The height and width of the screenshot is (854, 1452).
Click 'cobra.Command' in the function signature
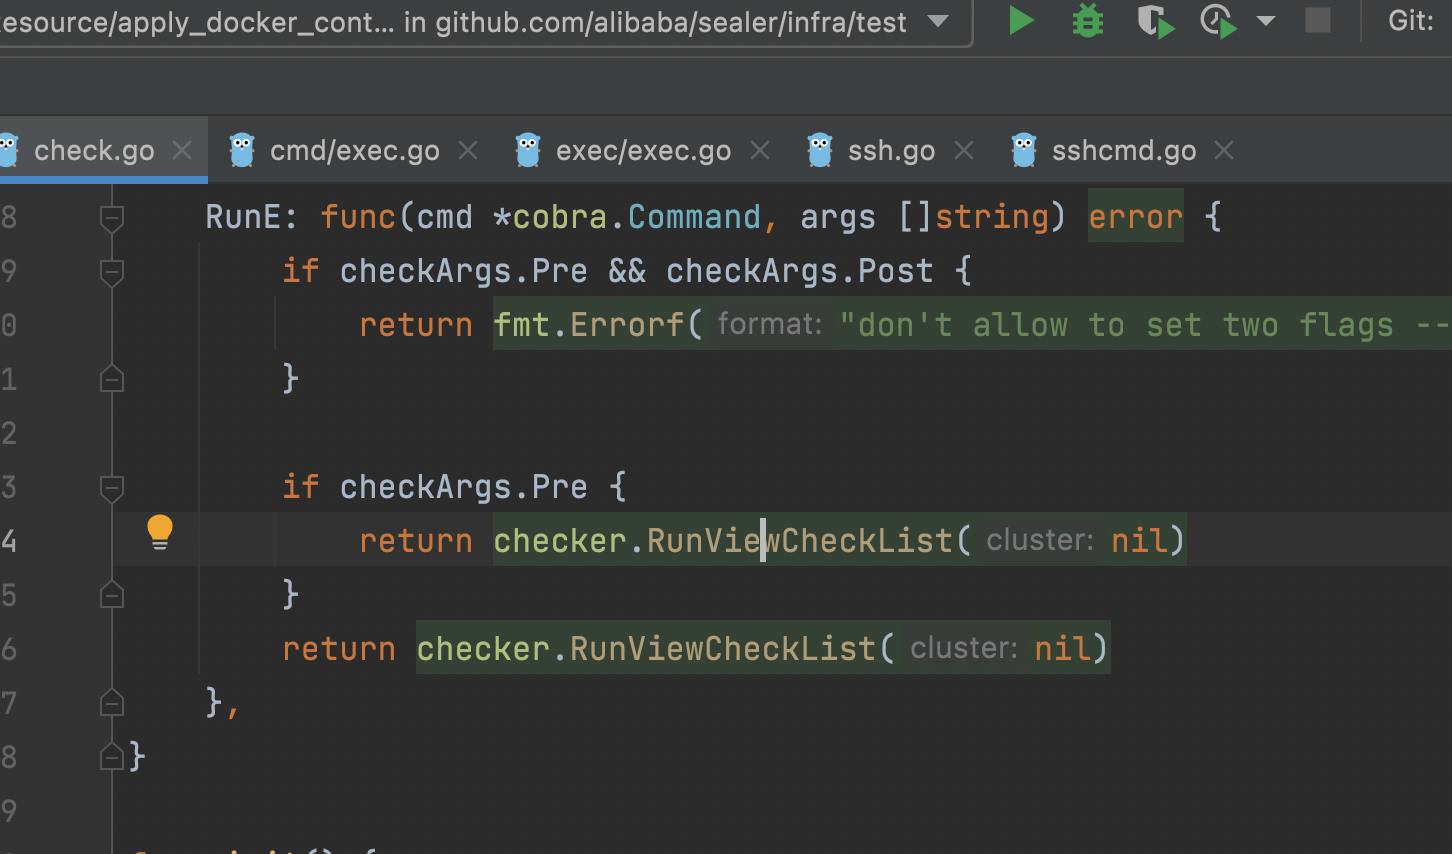pos(636,217)
